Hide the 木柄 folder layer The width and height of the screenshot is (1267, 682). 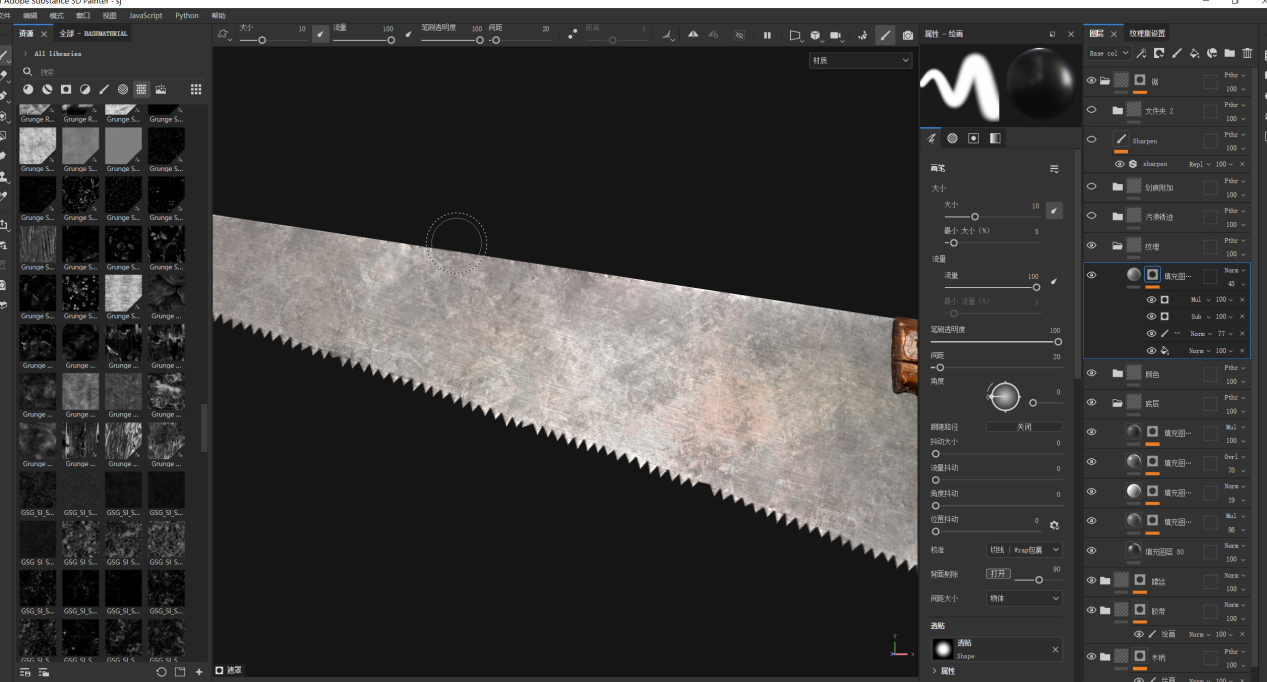click(x=1091, y=657)
